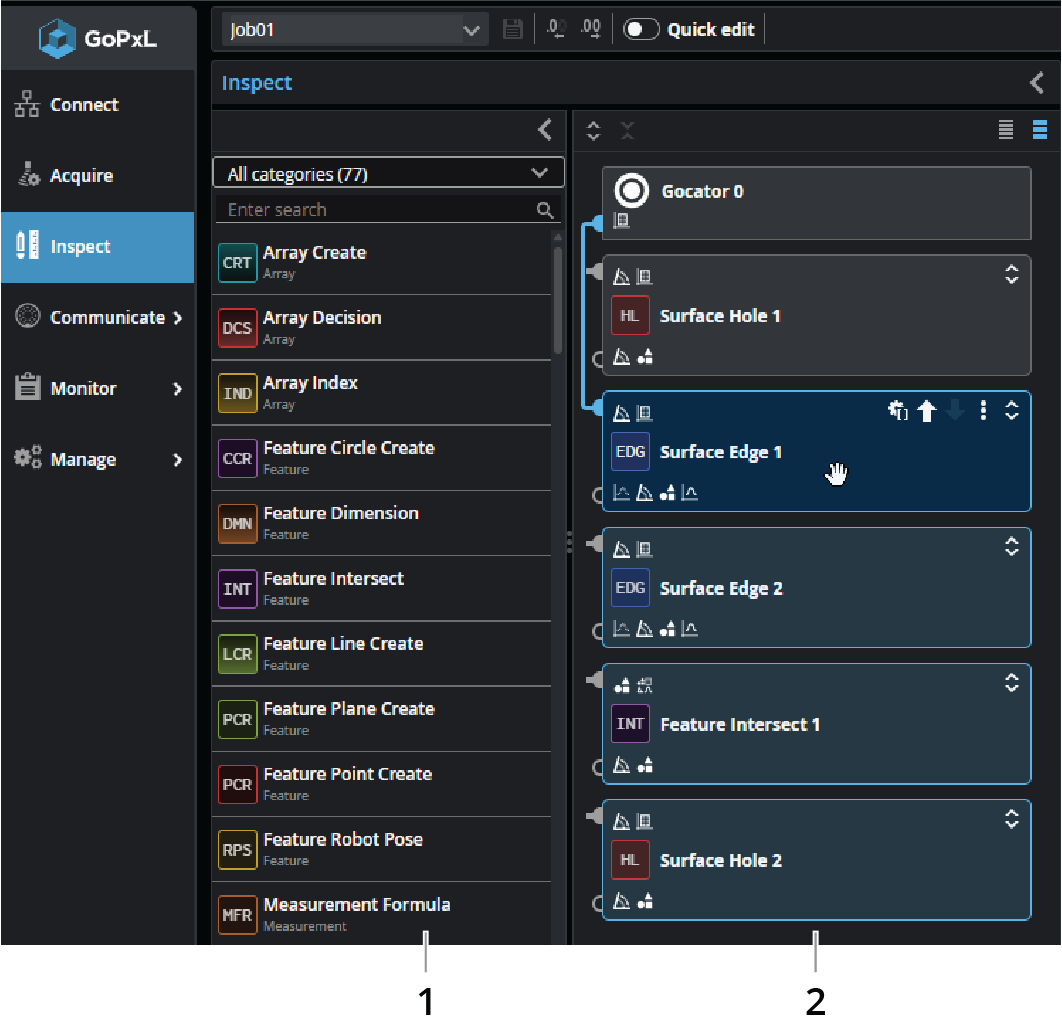1062x1026 pixels.
Task: Click the Gocator 0 sensor icon
Action: [x=632, y=191]
